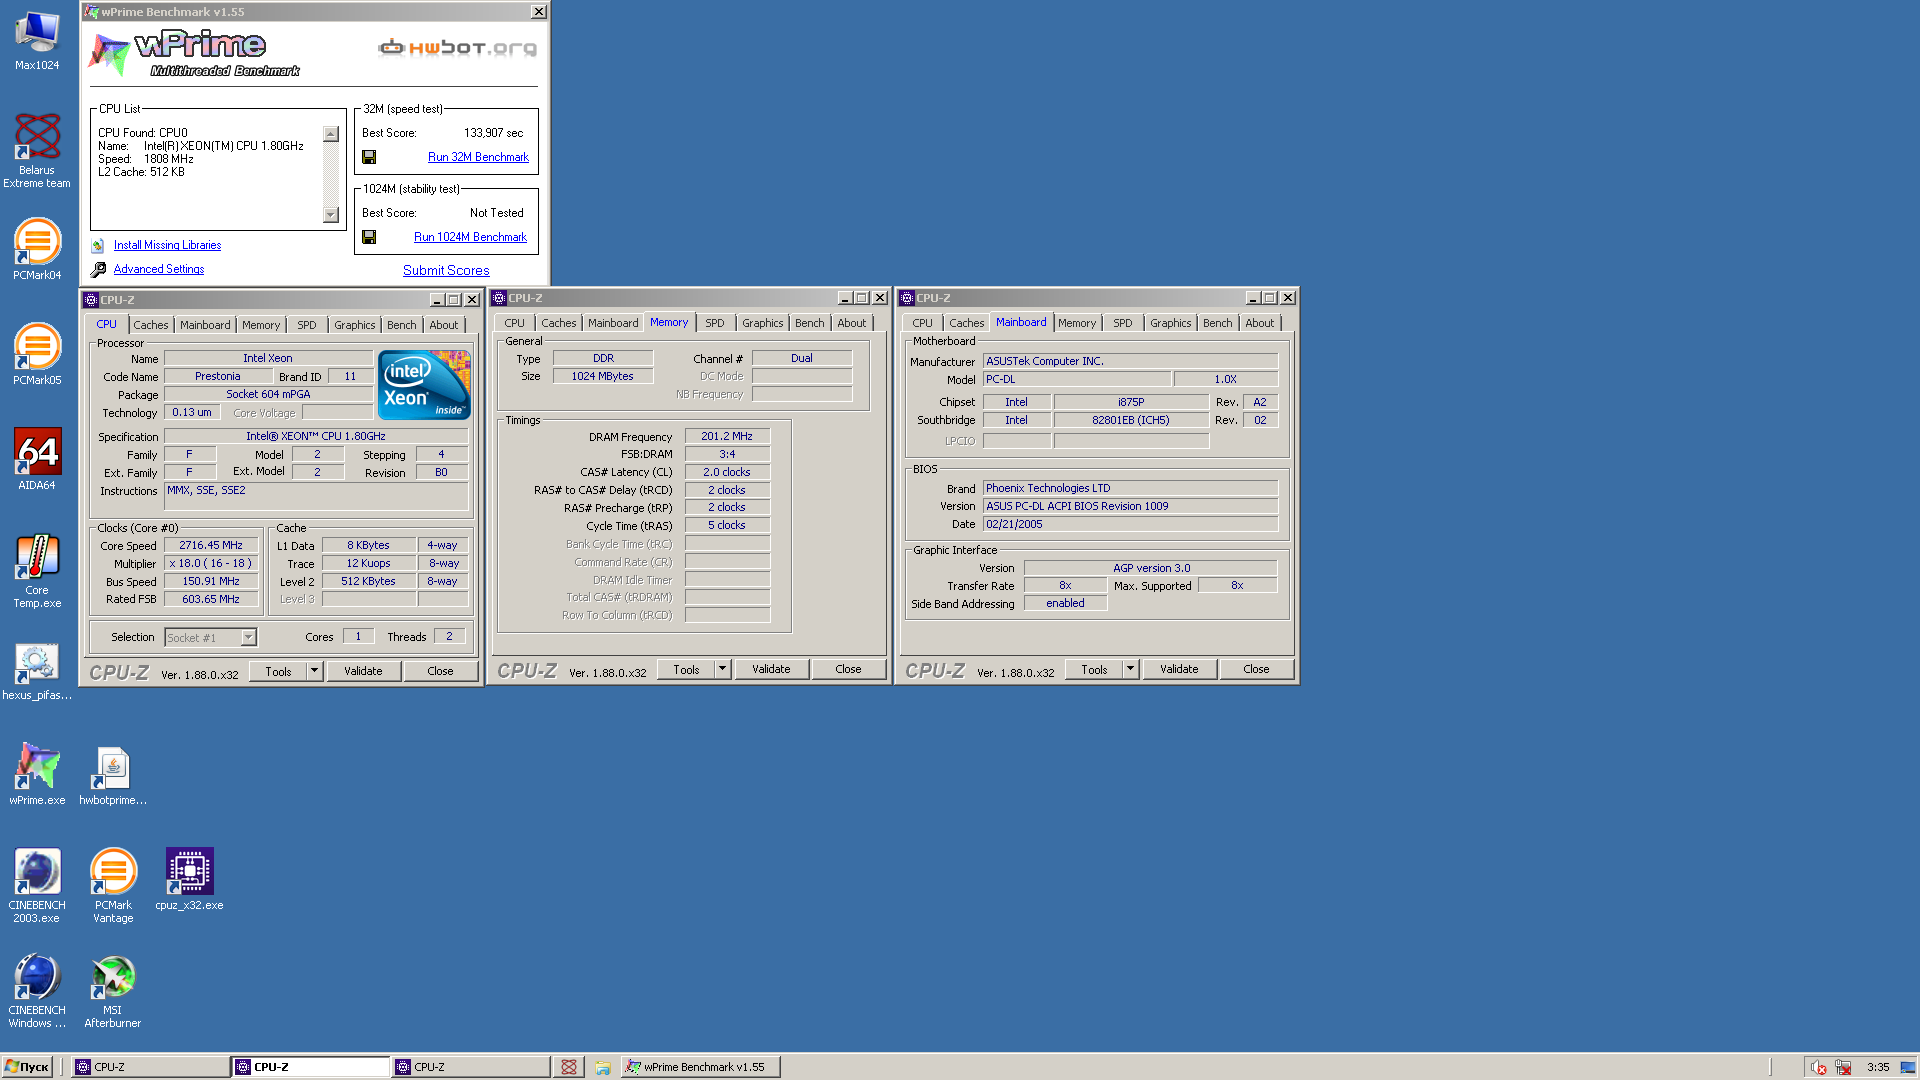The width and height of the screenshot is (1920, 1080).
Task: Click the Run 32M Benchmark link
Action: [x=478, y=157]
